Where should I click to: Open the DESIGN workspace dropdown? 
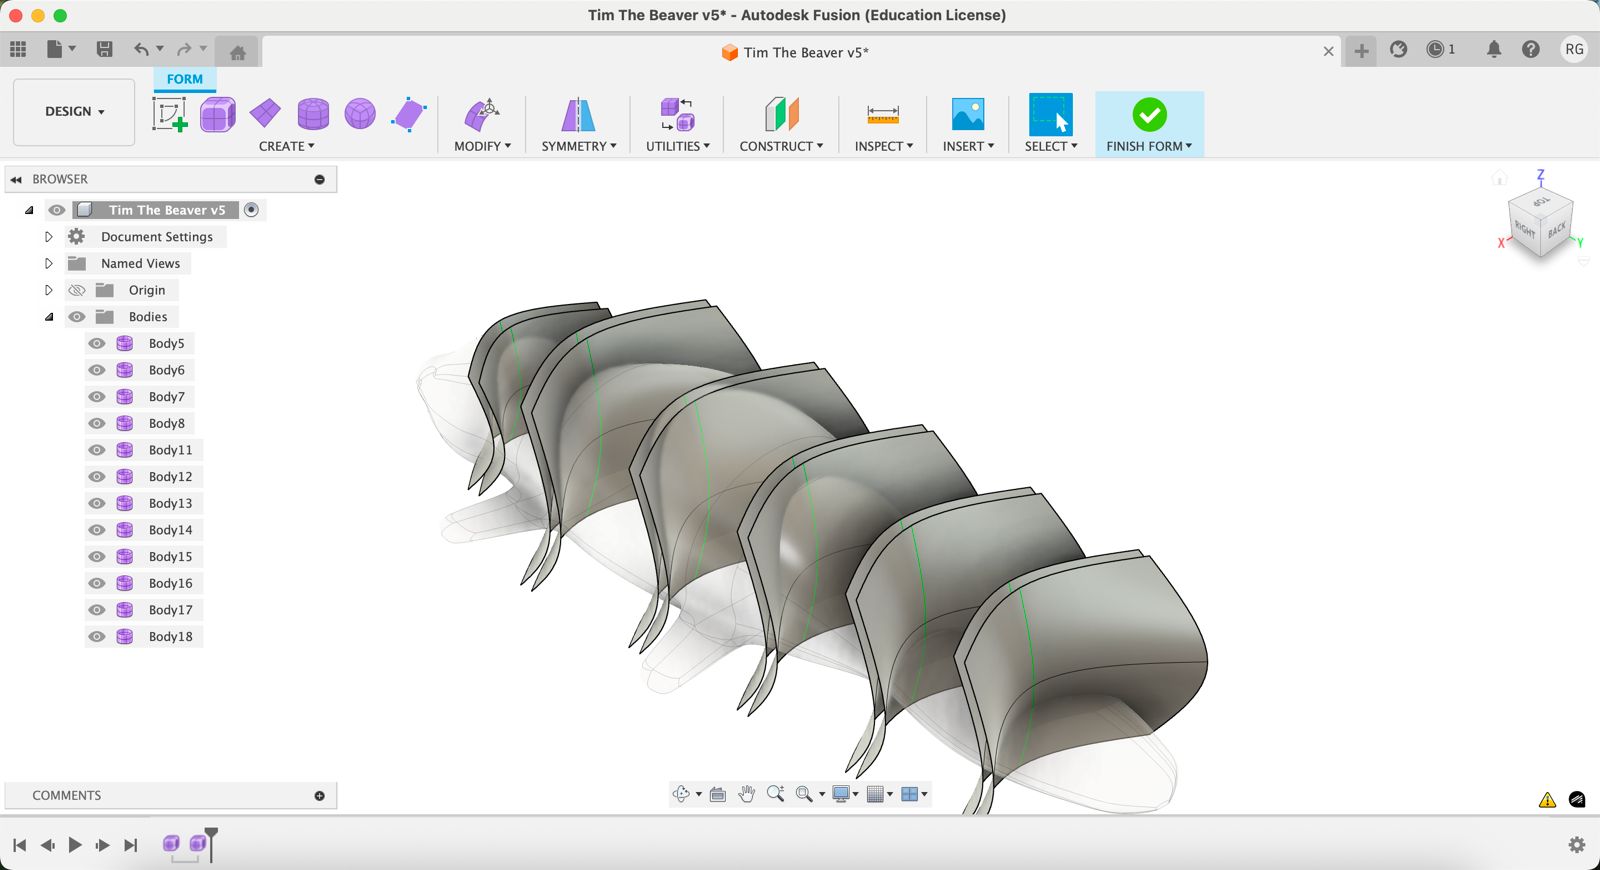(x=74, y=112)
